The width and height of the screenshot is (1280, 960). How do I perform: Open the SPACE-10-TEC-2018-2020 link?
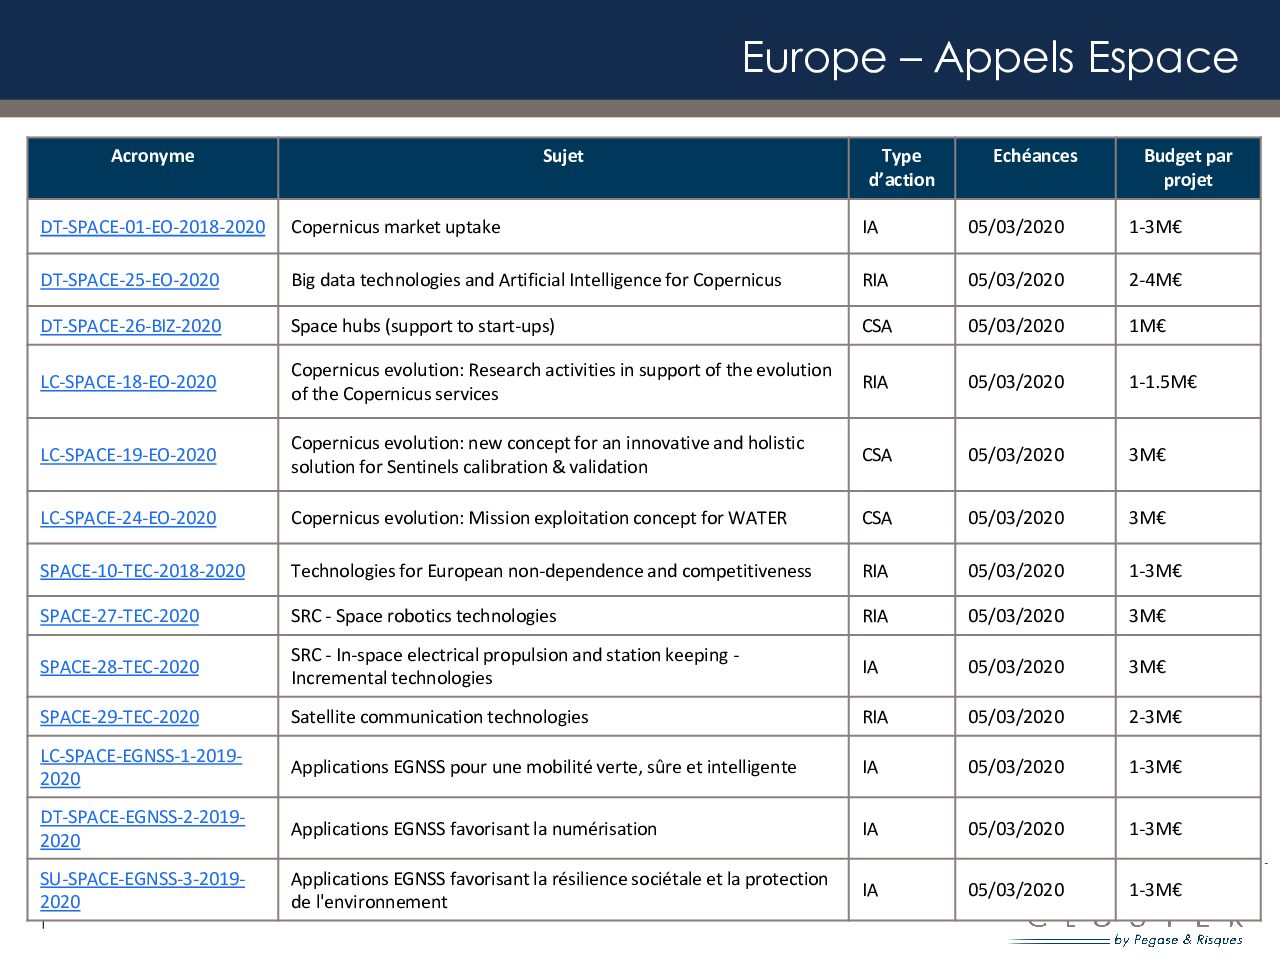tap(142, 571)
